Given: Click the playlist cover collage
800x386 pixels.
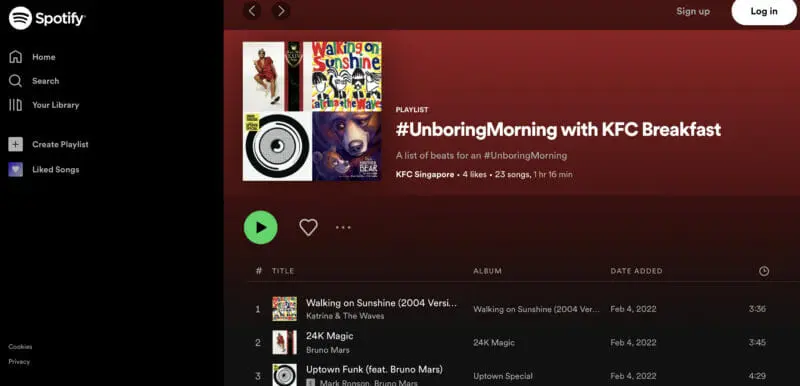Looking at the screenshot, I should [x=312, y=111].
